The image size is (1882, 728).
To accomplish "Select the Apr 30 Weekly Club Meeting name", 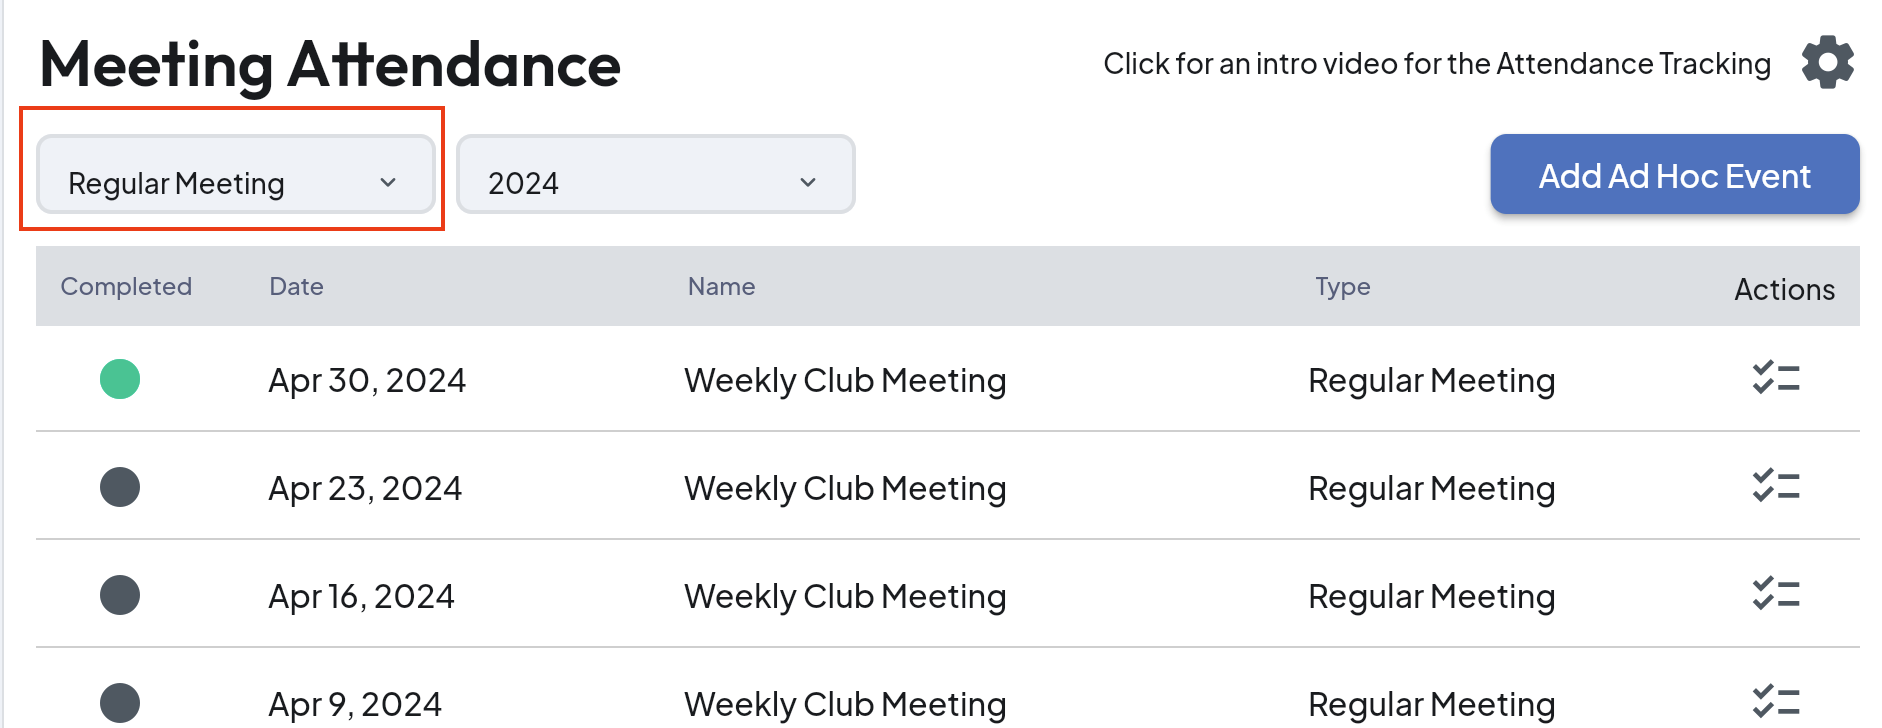I will pyautogui.click(x=845, y=381).
